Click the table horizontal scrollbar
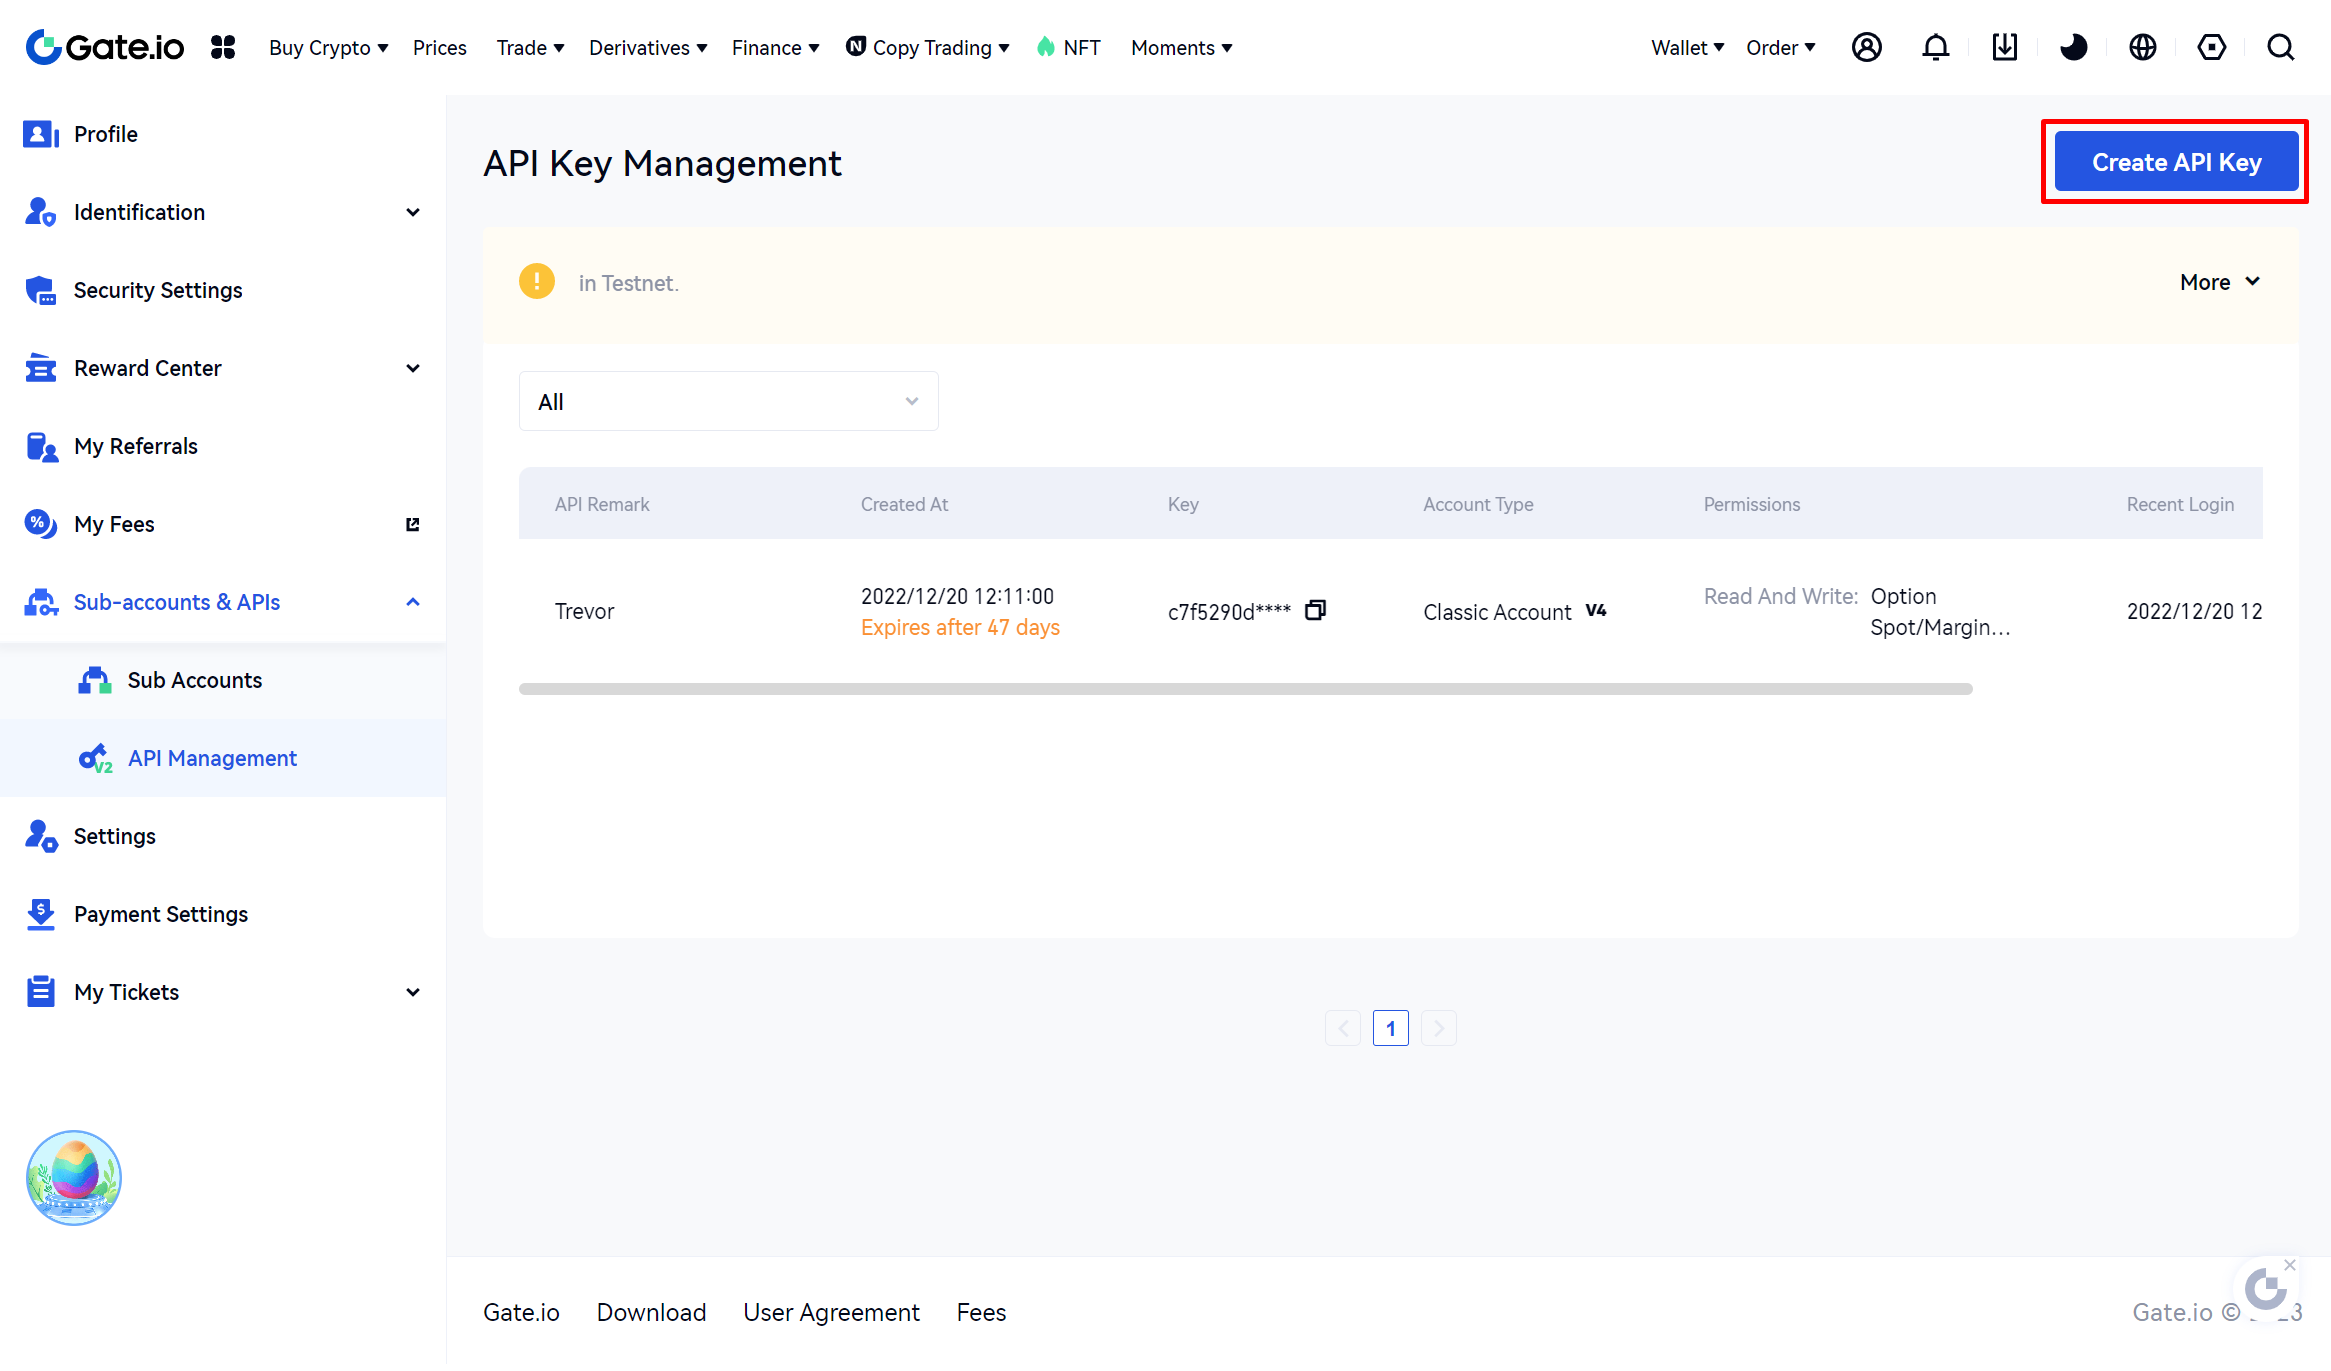Screen dimensions: 2331x1371 click(x=1245, y=689)
